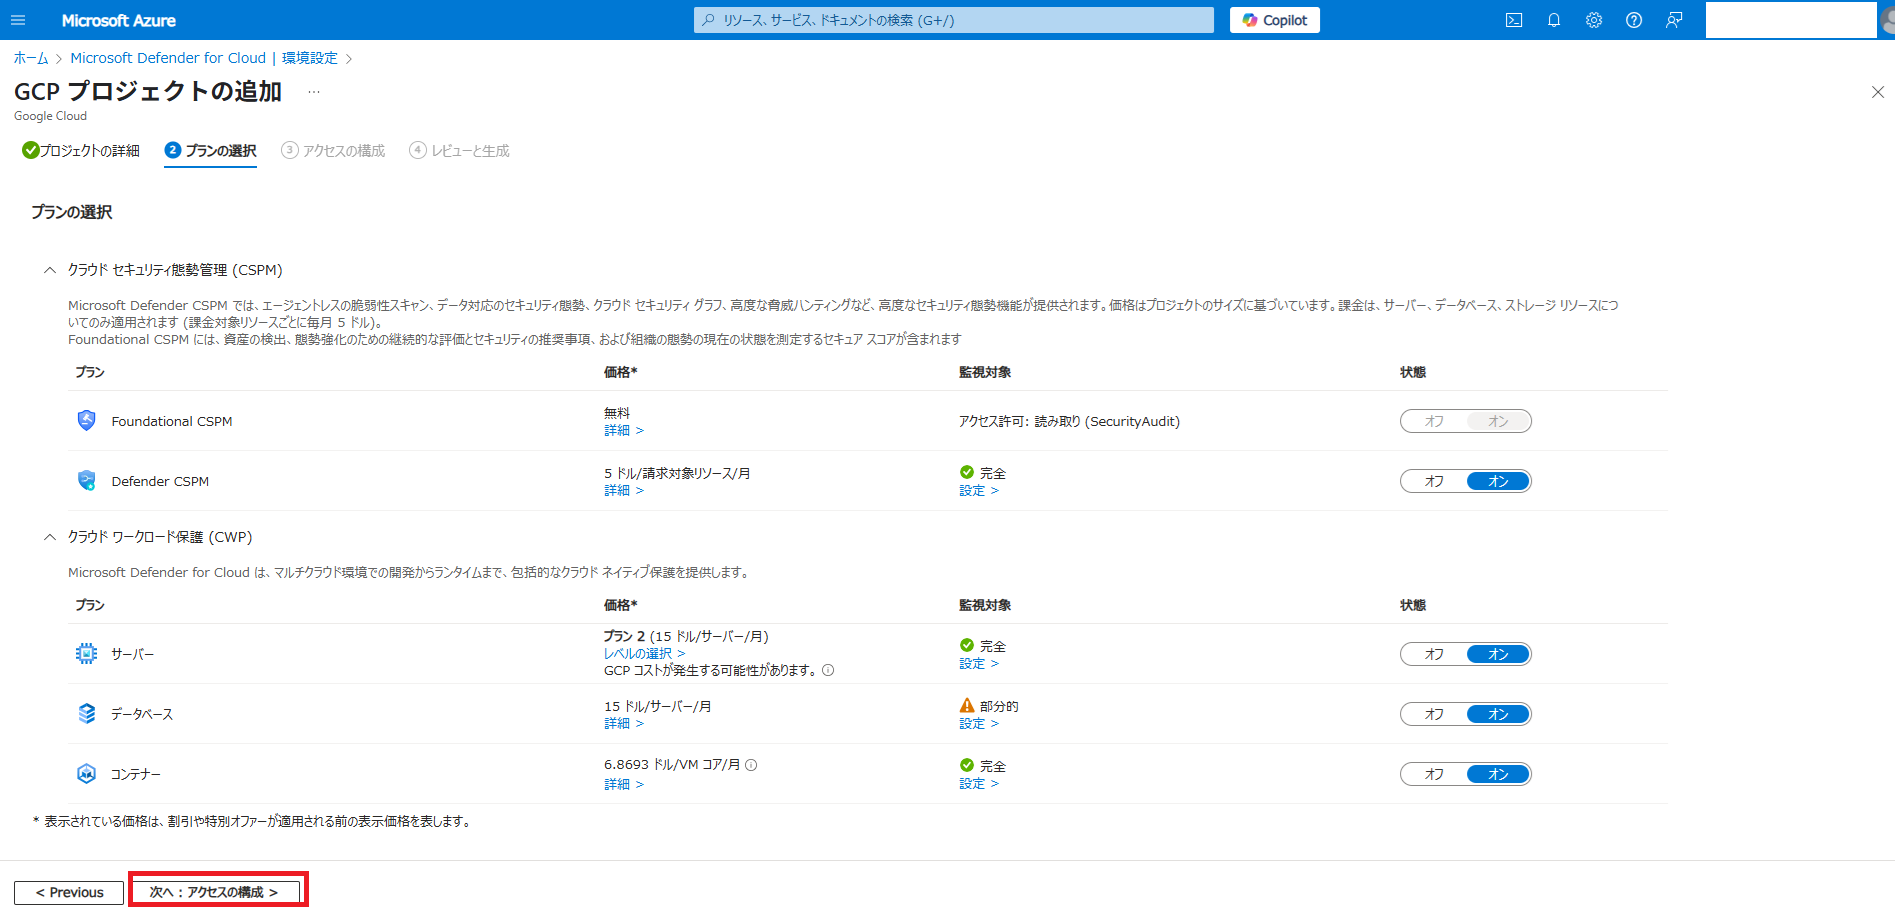Click the サーバー plan chip icon
Image resolution: width=1895 pixels, height=913 pixels.
point(87,653)
